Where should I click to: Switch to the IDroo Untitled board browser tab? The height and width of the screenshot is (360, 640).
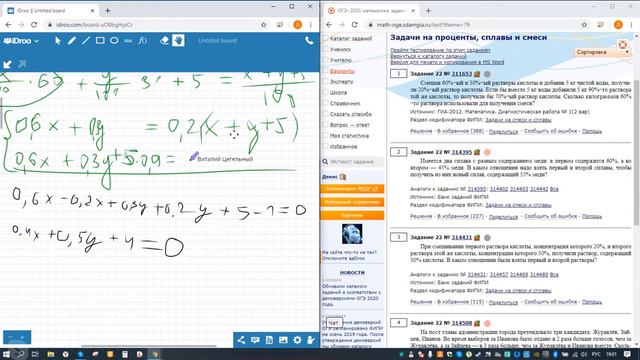click(51, 11)
